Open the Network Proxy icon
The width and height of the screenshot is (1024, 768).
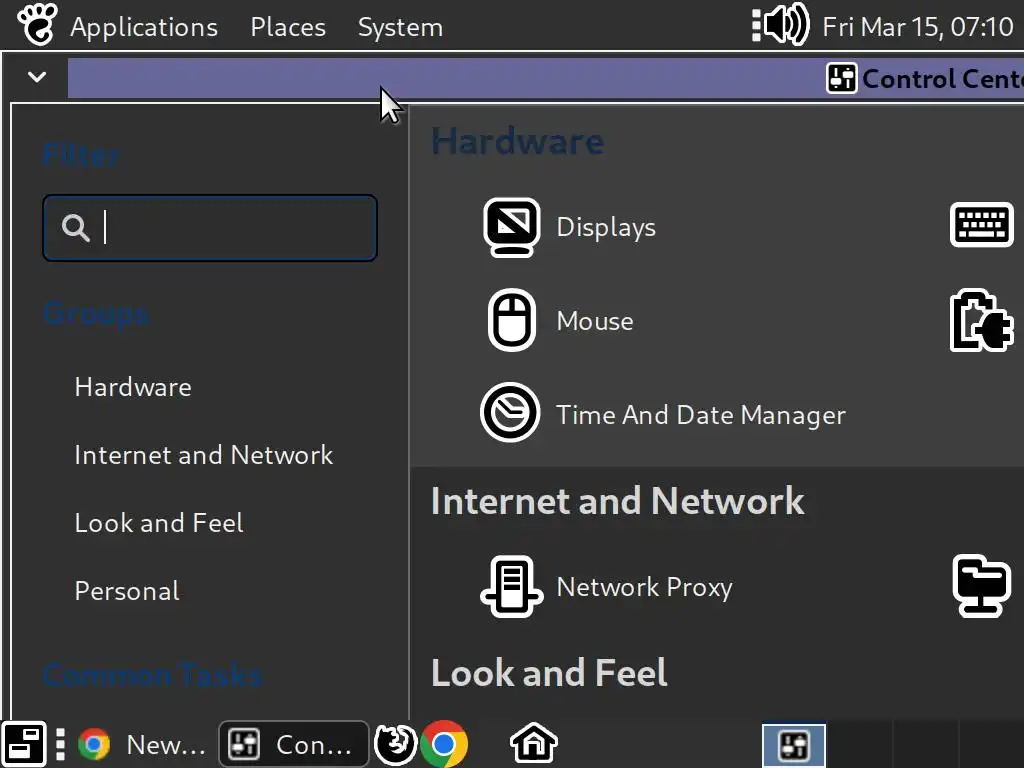coord(512,587)
